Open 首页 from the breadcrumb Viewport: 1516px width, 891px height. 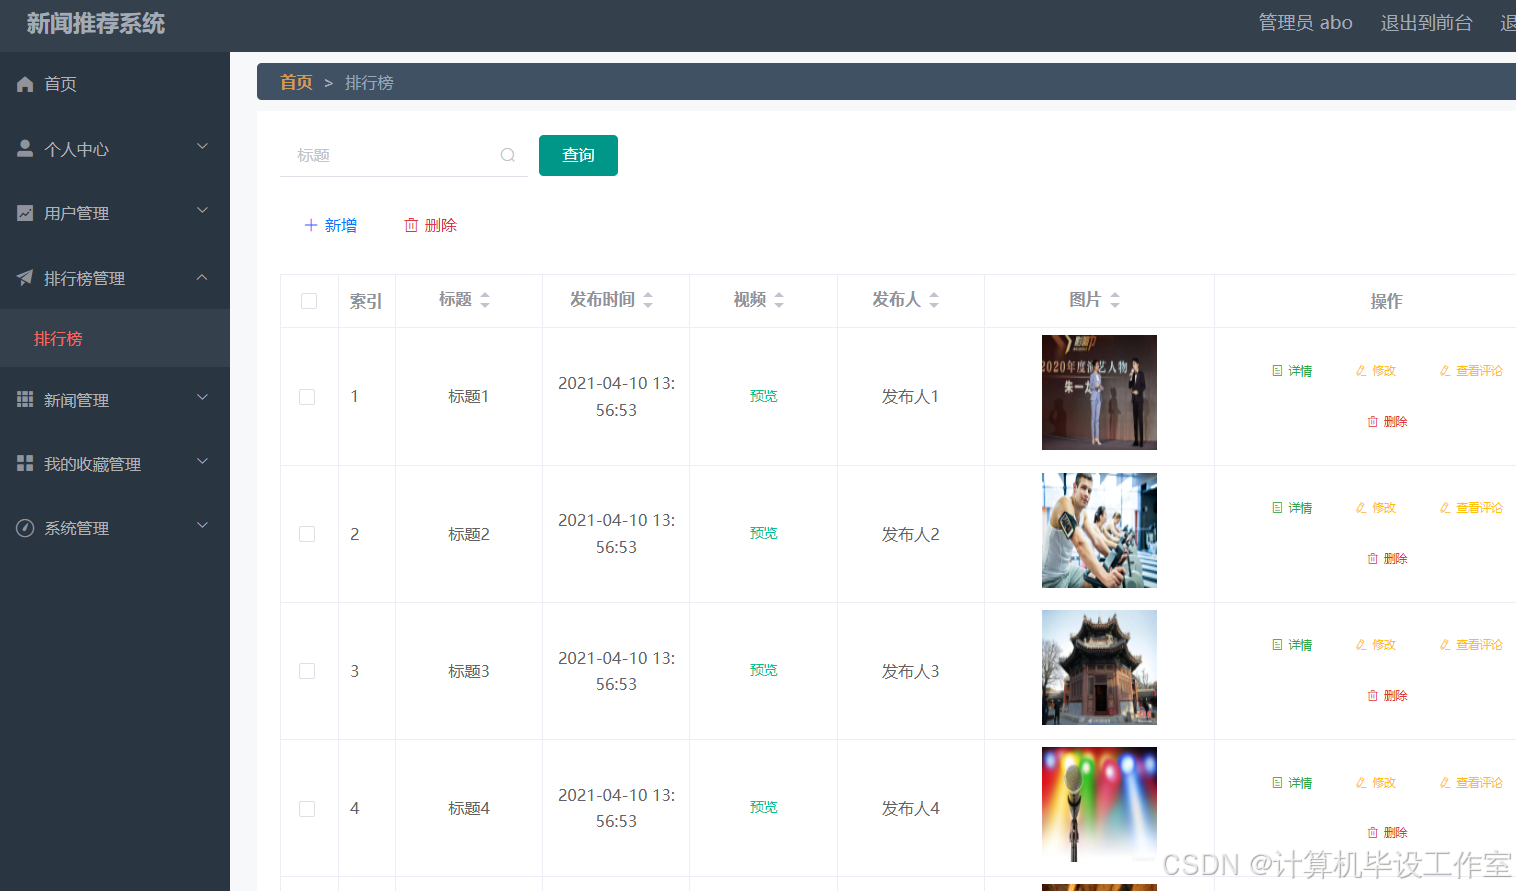click(x=296, y=82)
